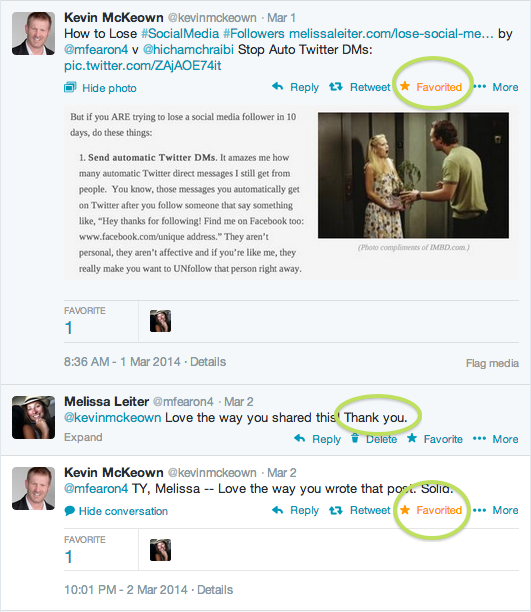Click the three dots on Melissa's tweet

click(x=479, y=439)
